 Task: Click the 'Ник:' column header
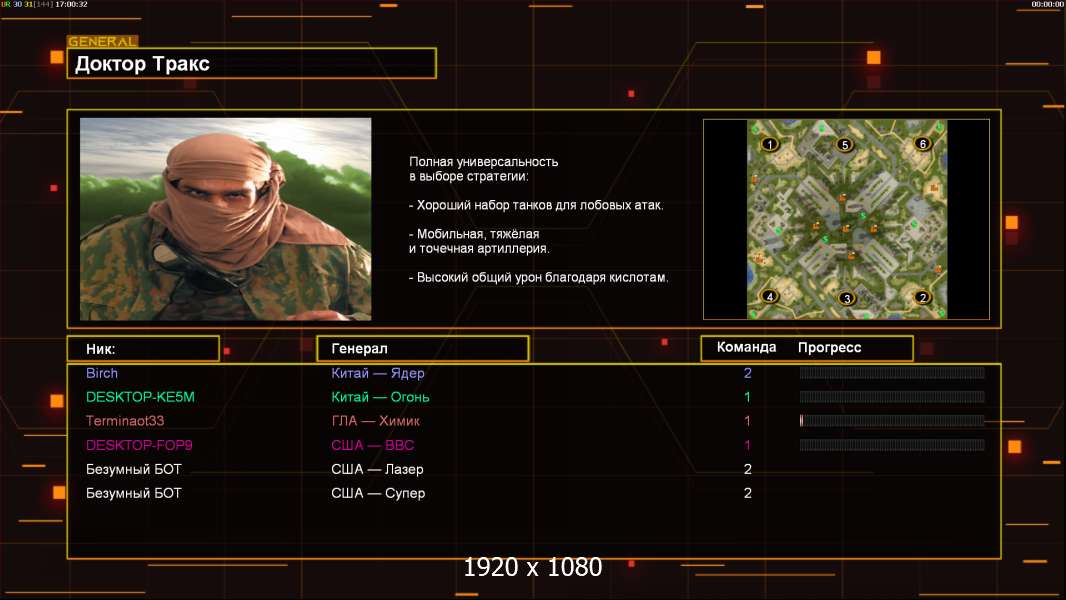[143, 349]
